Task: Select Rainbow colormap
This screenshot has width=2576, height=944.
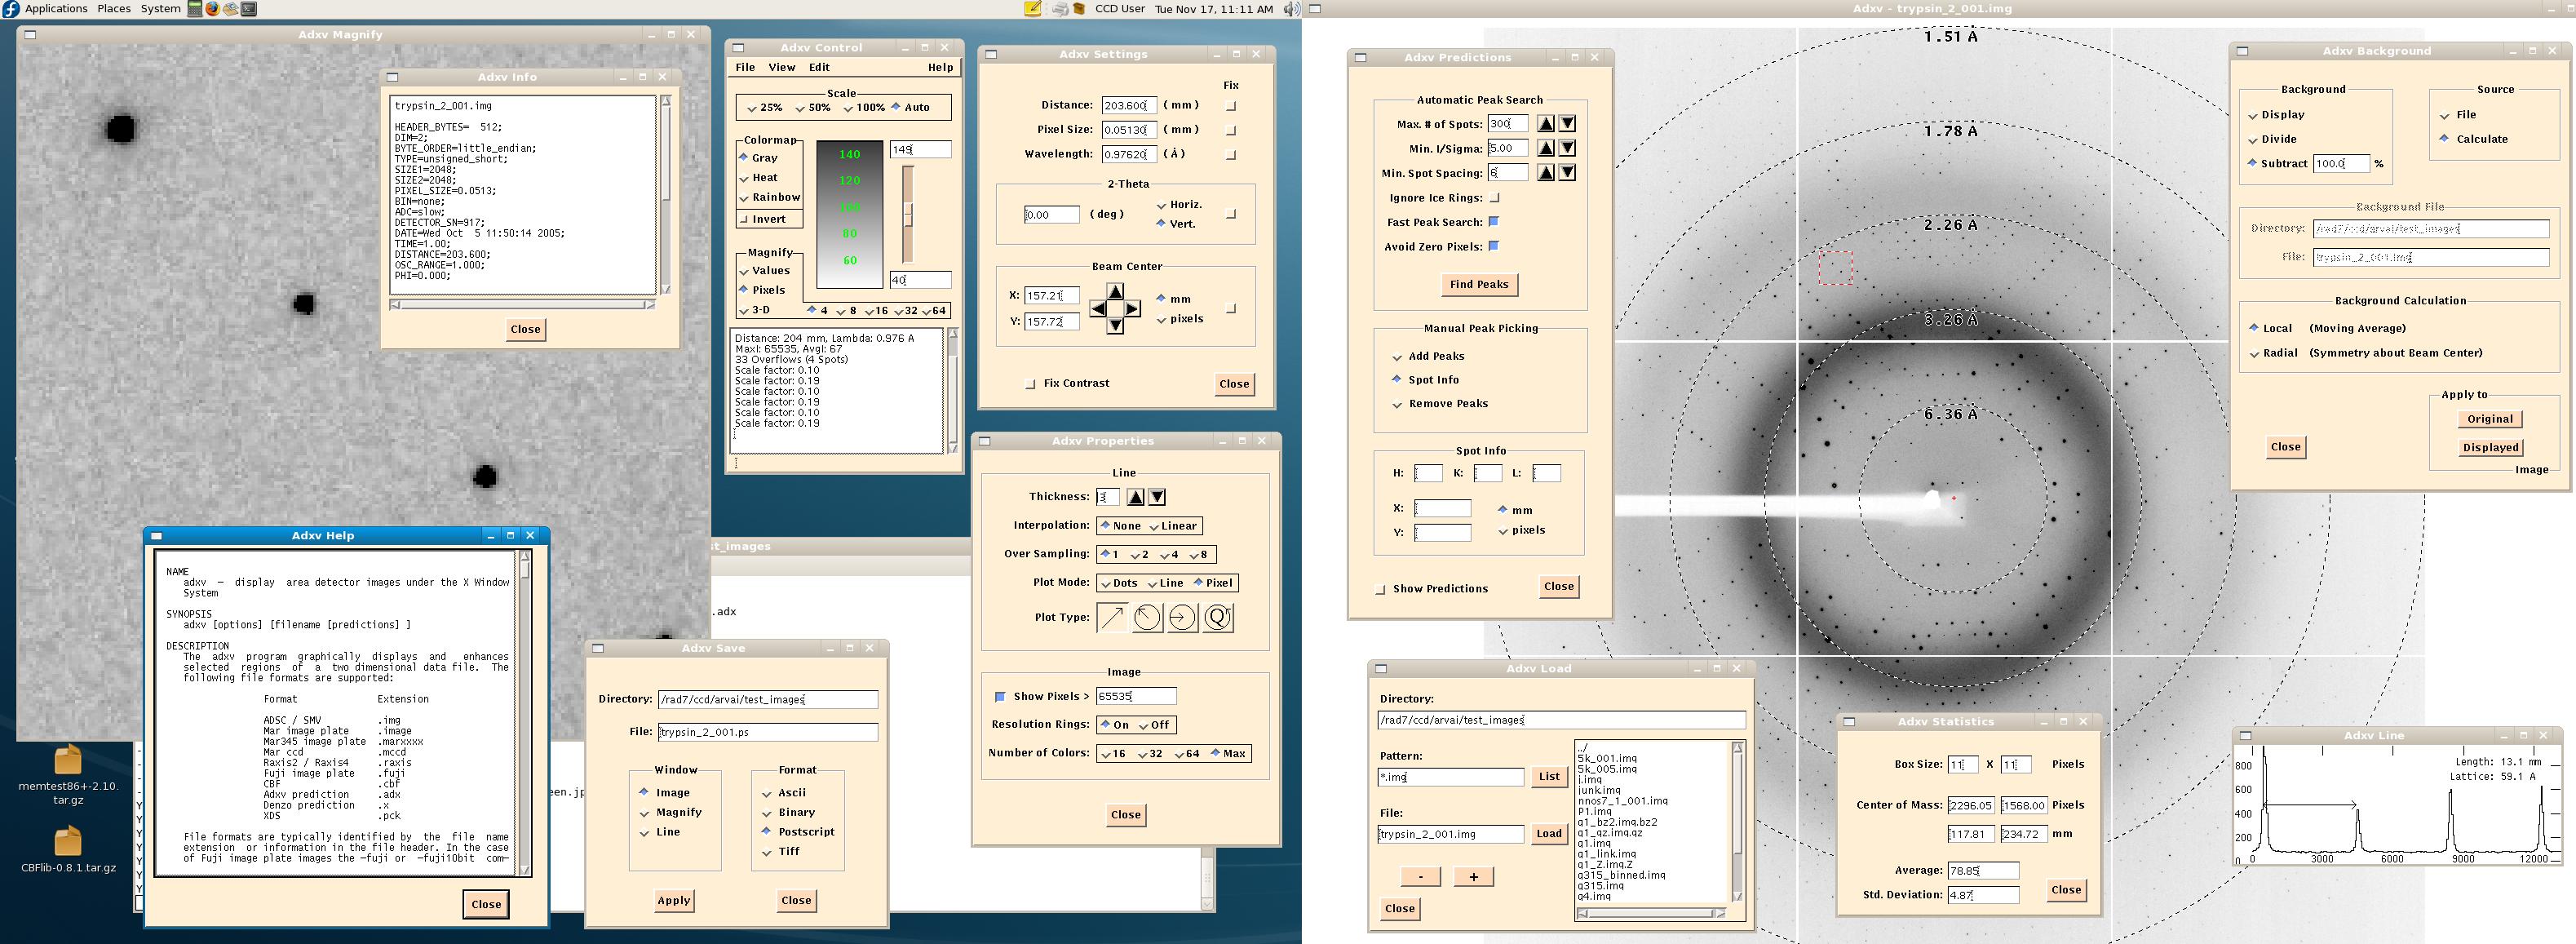Action: [x=770, y=198]
